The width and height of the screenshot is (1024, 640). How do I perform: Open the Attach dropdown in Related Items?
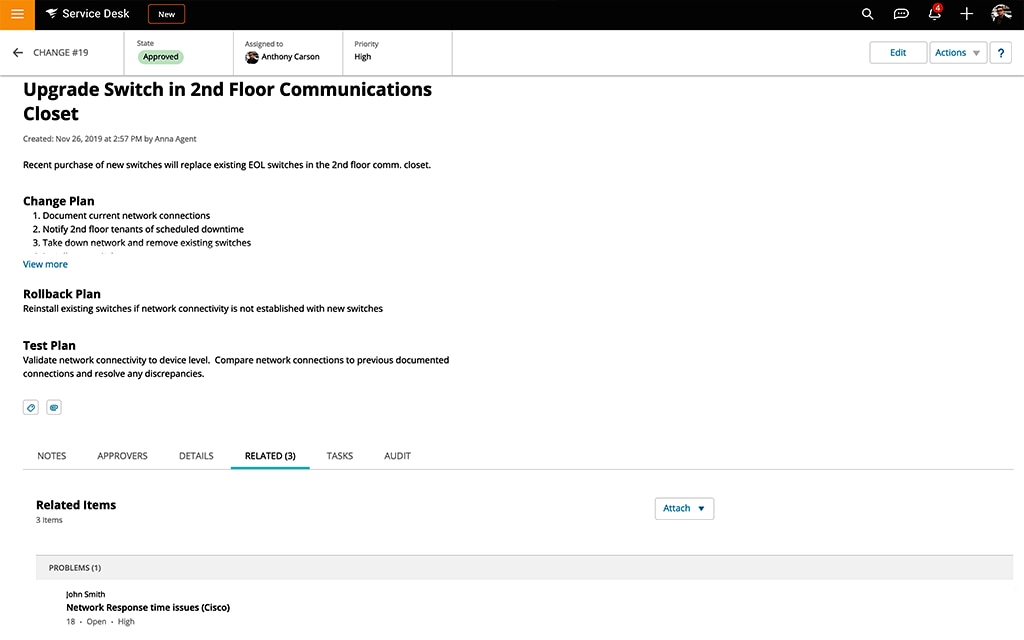684,508
